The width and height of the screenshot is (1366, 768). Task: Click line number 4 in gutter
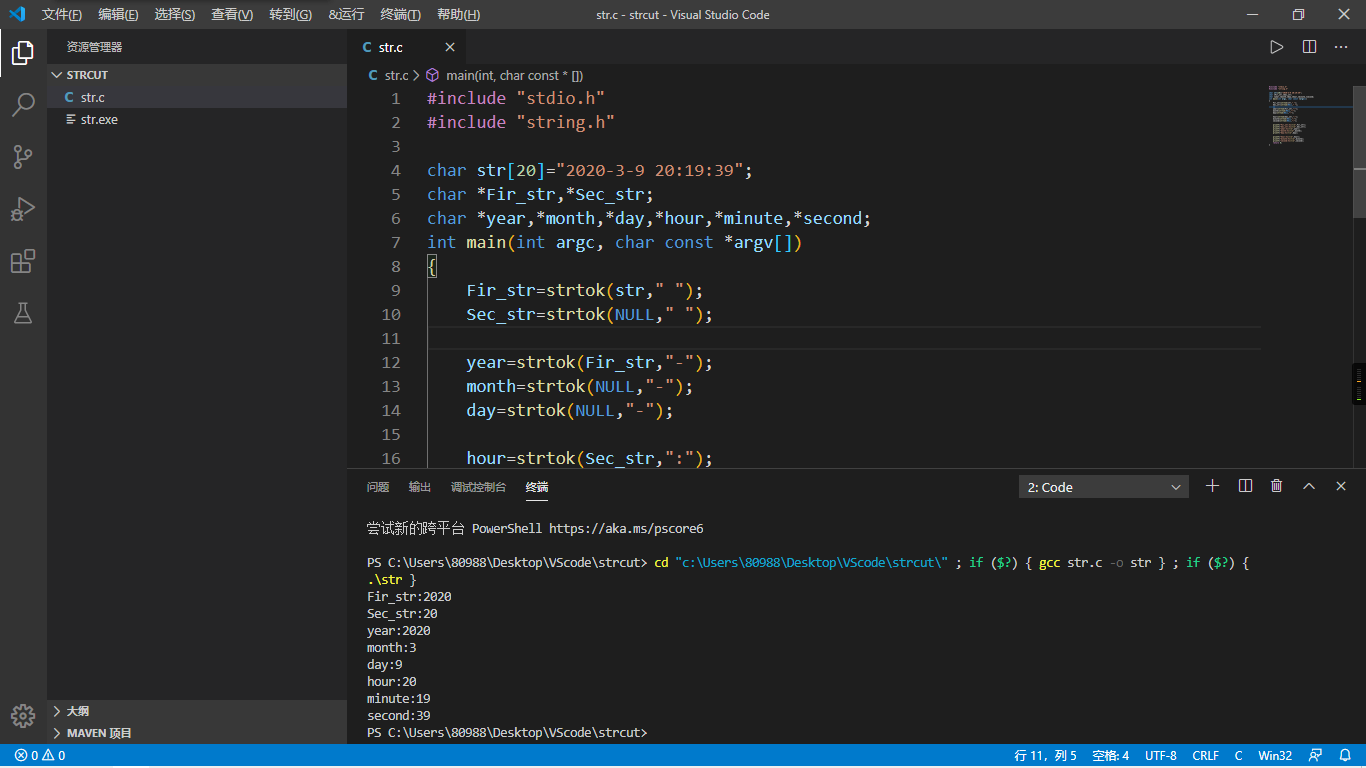tap(395, 170)
